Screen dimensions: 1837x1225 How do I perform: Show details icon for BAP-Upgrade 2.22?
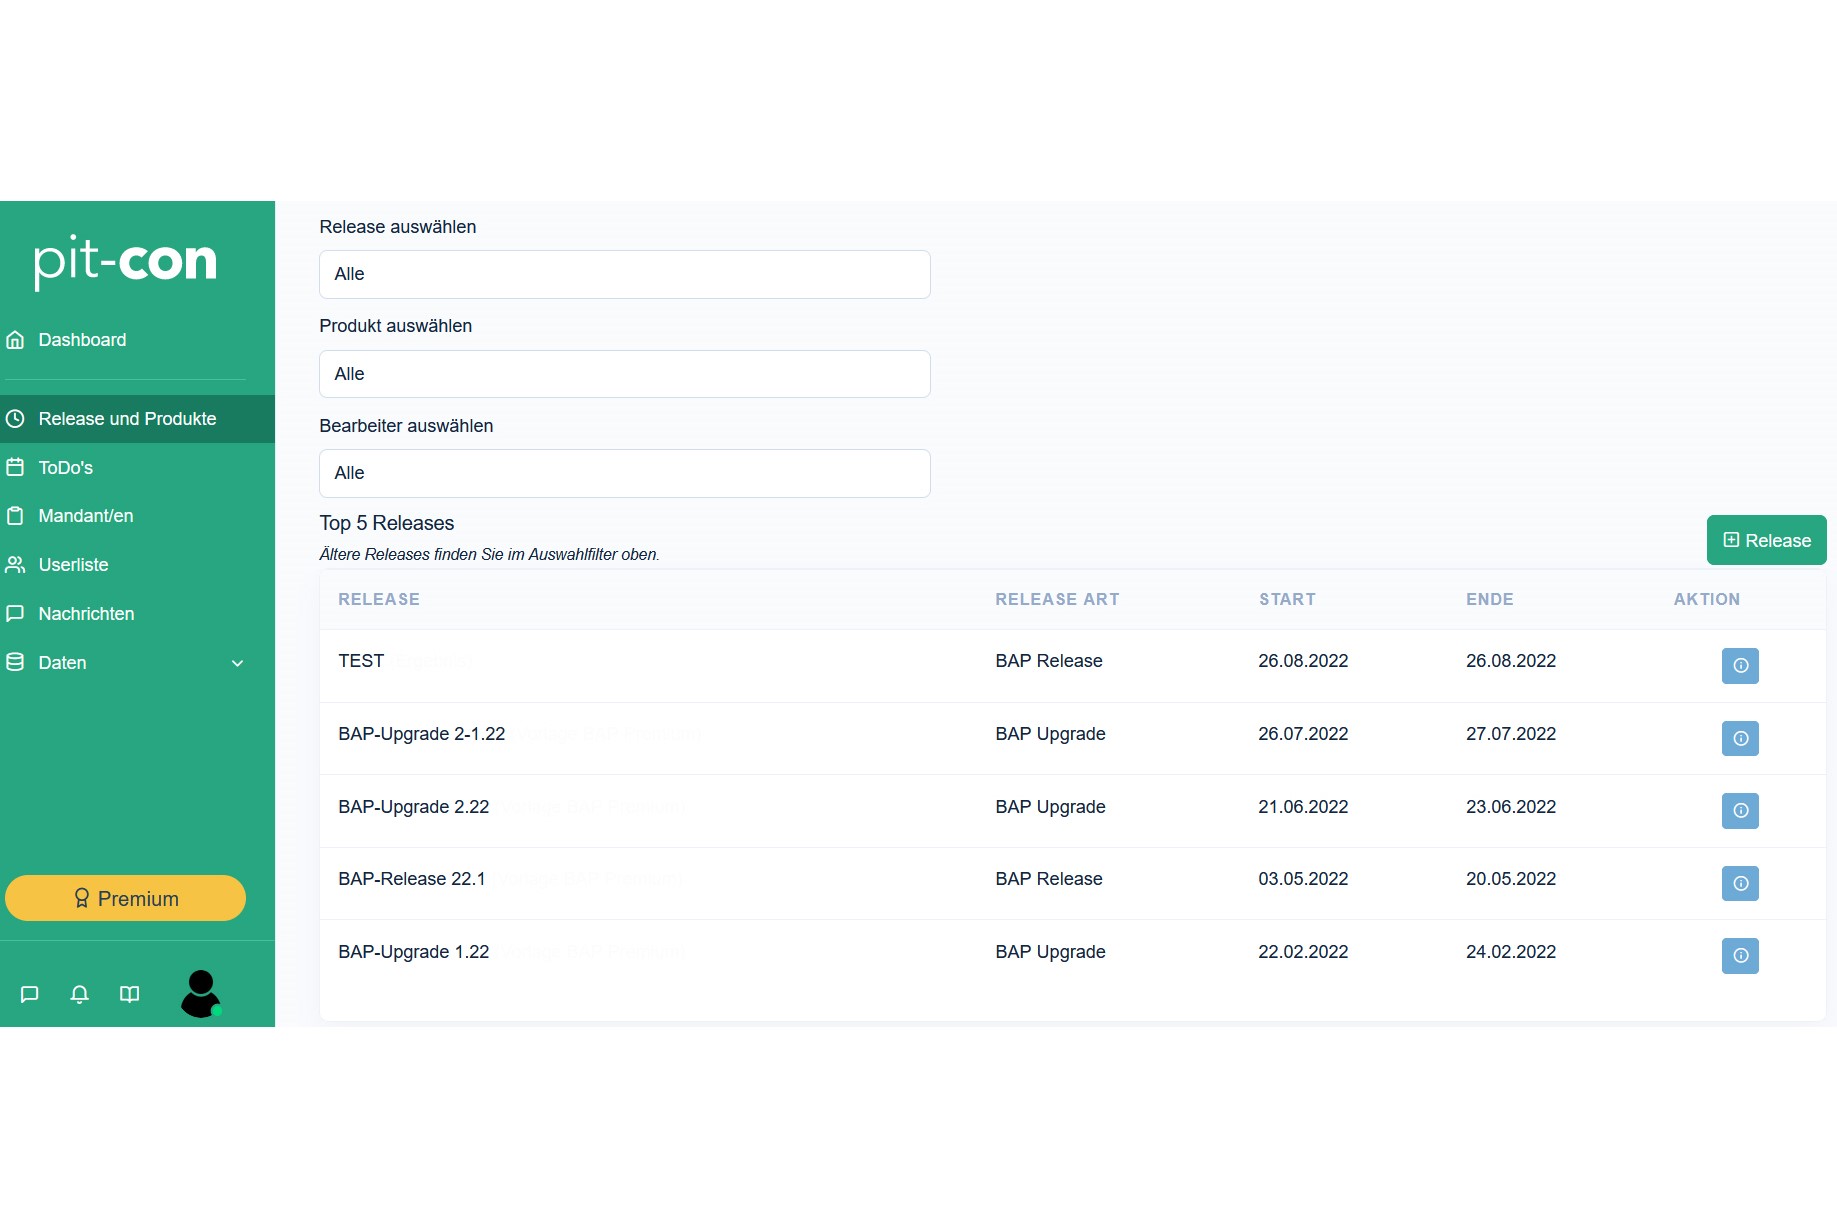tap(1739, 811)
